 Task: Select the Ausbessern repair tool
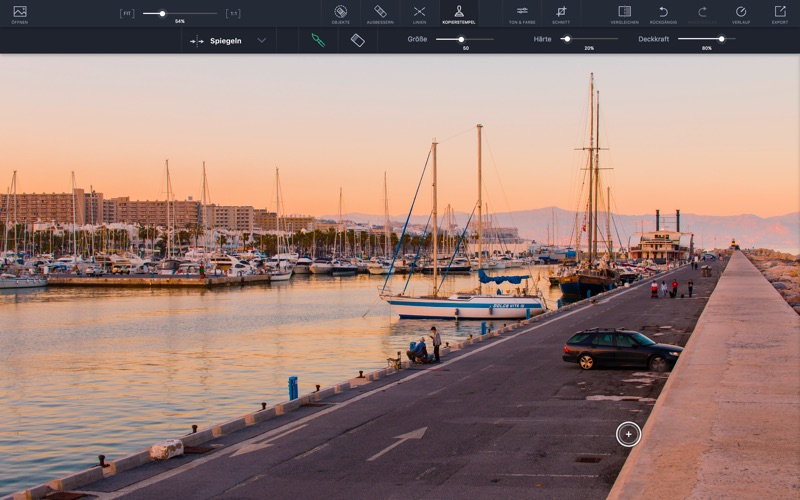click(x=380, y=14)
